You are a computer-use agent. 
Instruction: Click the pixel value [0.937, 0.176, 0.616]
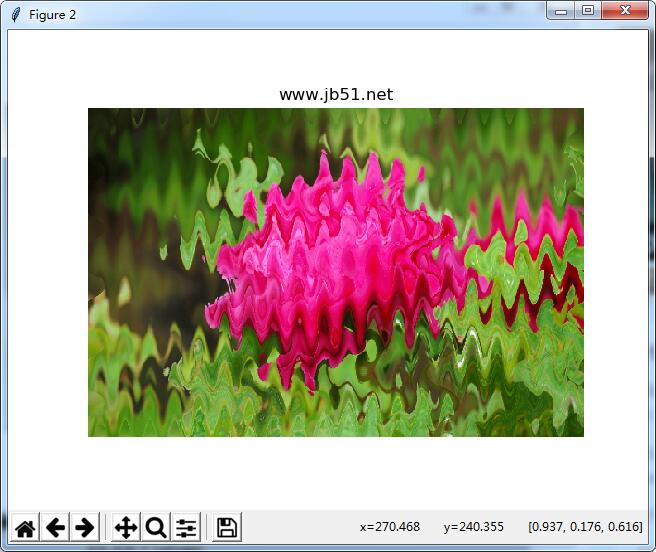(585, 526)
